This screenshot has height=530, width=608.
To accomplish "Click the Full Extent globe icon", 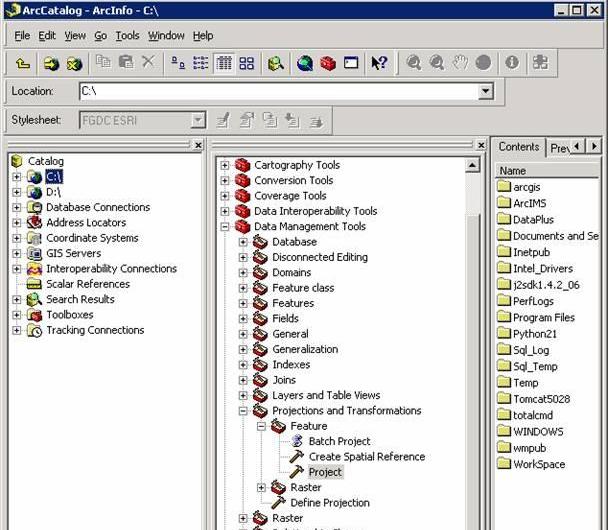I will (x=483, y=63).
